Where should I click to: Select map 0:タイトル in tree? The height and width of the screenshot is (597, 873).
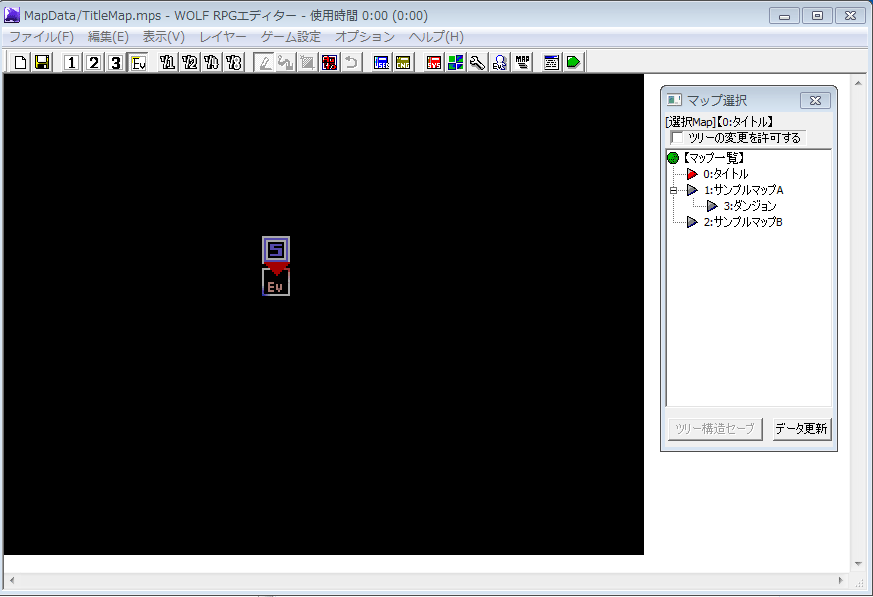(725, 174)
